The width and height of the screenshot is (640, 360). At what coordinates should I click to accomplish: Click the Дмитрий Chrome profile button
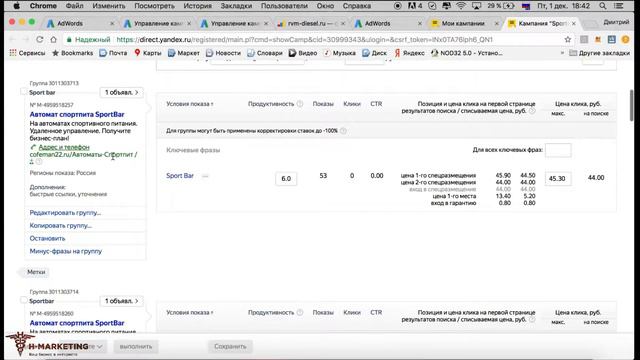coord(616,22)
